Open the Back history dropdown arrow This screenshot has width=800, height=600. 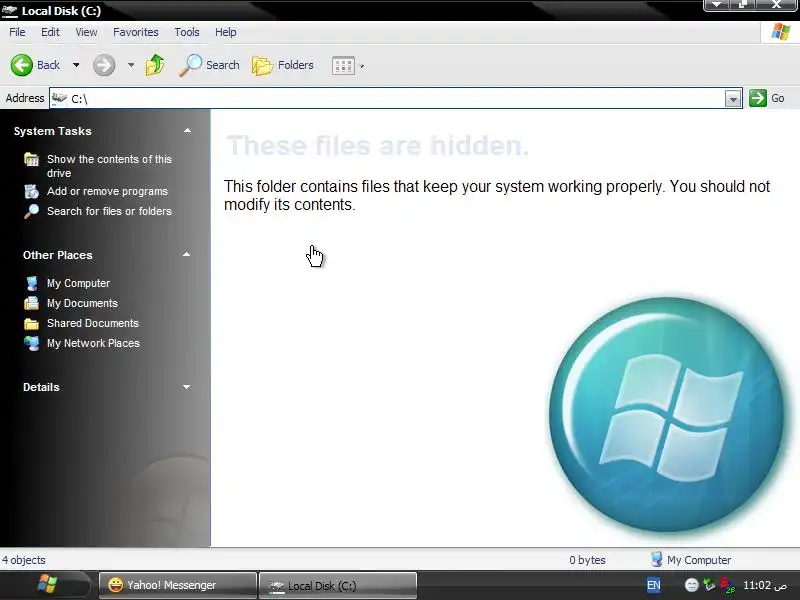(76, 65)
